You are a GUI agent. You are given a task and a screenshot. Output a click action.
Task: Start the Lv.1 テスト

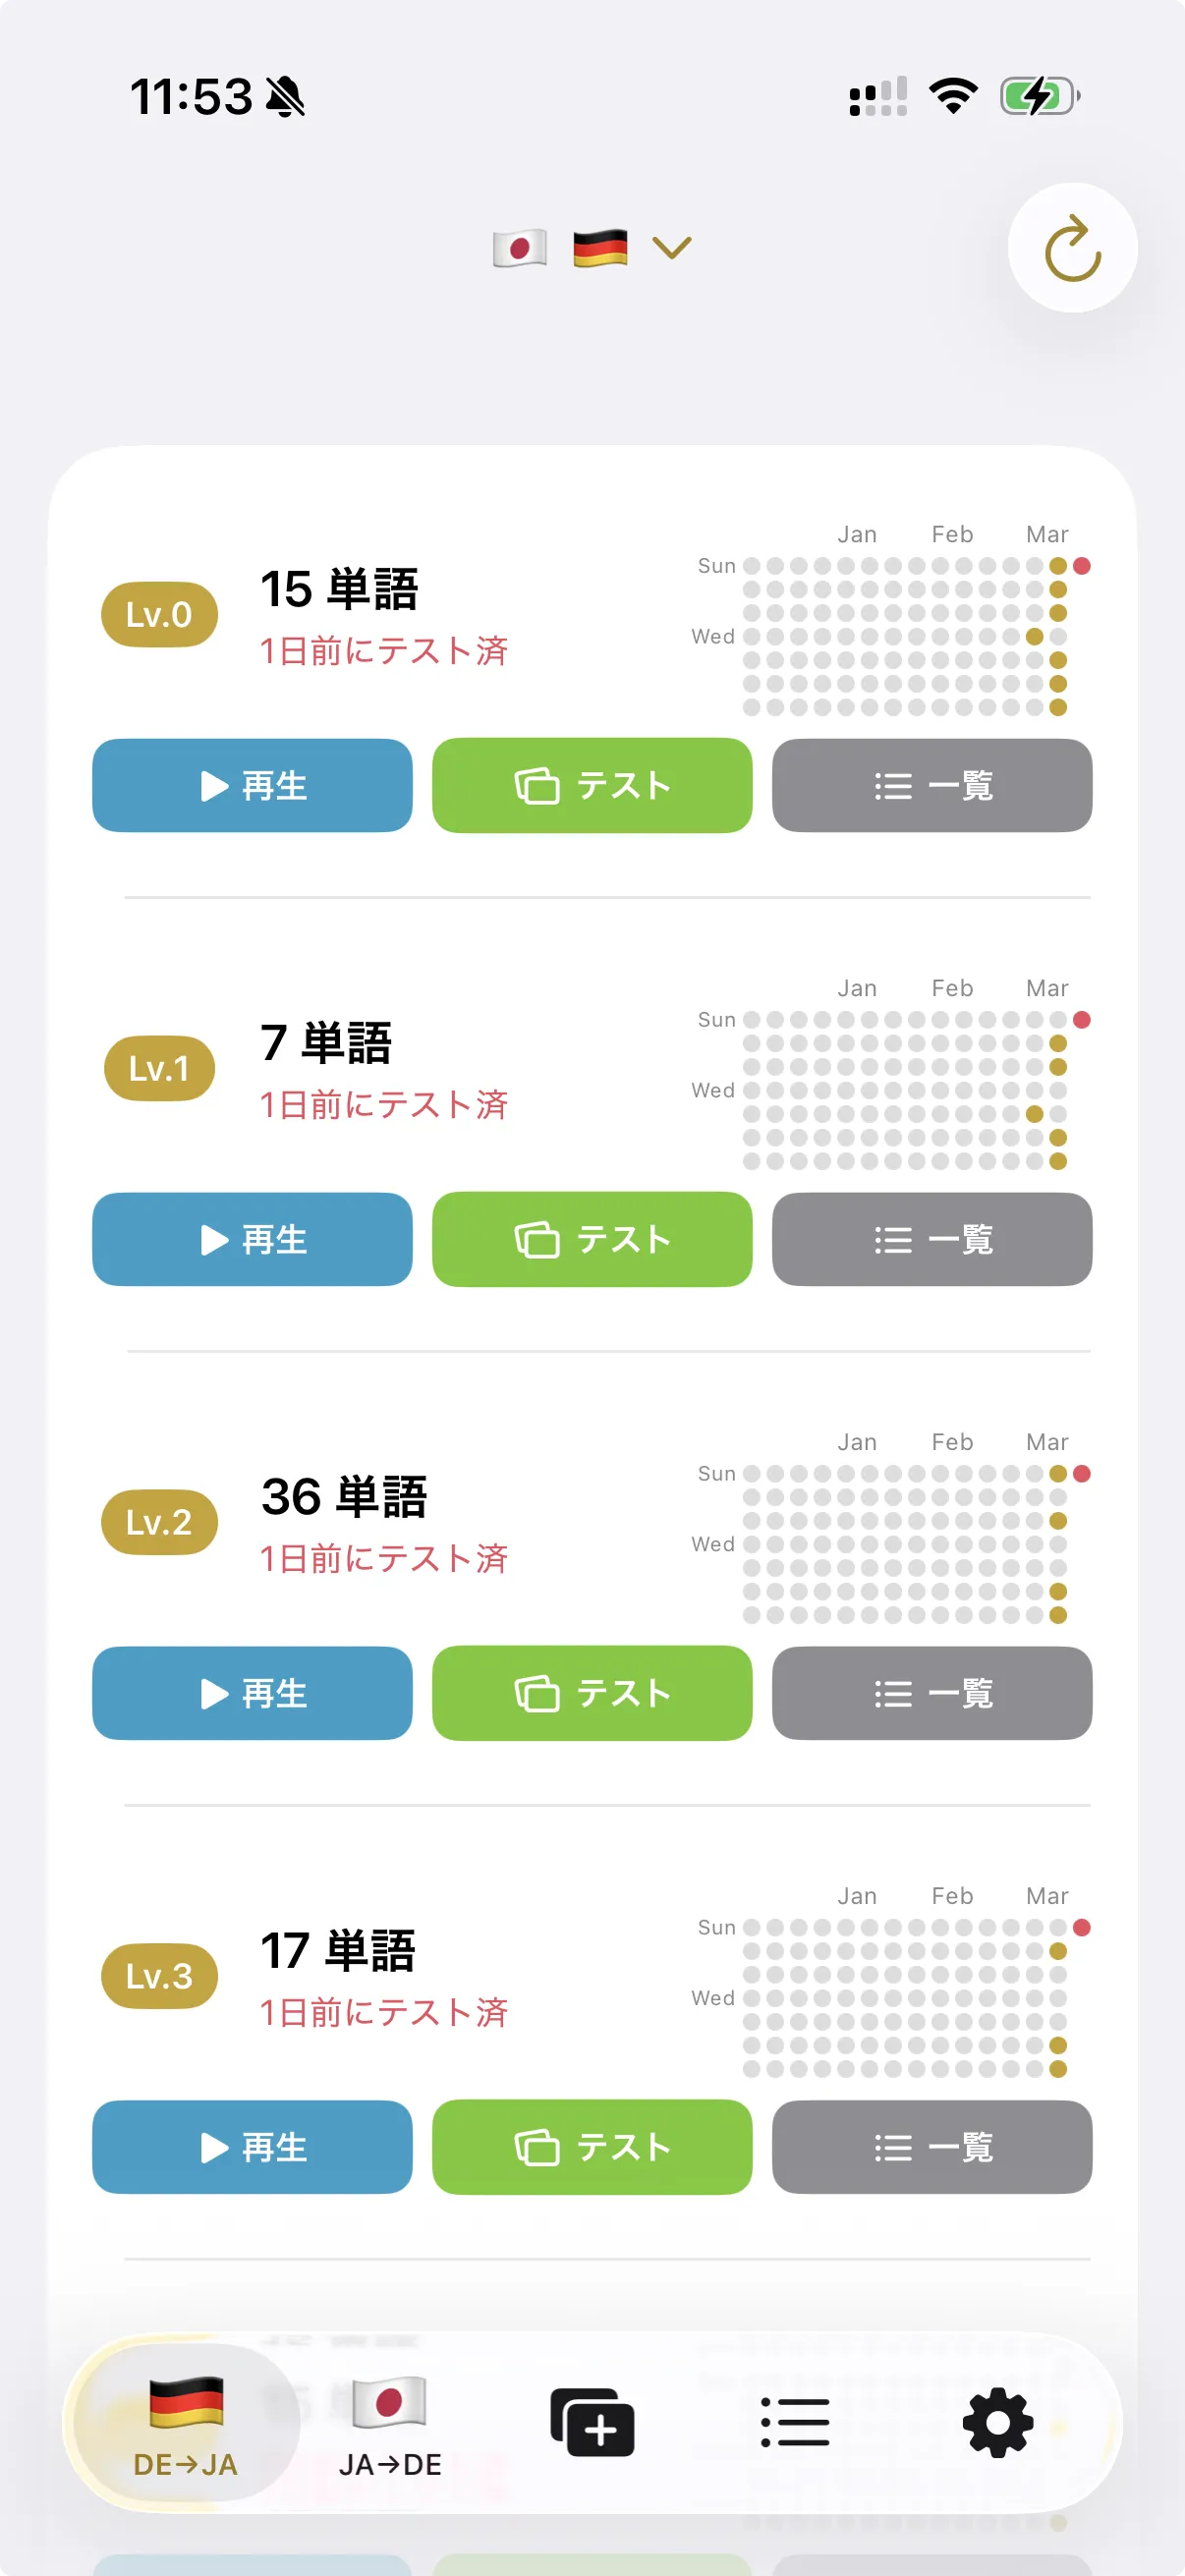[592, 1240]
